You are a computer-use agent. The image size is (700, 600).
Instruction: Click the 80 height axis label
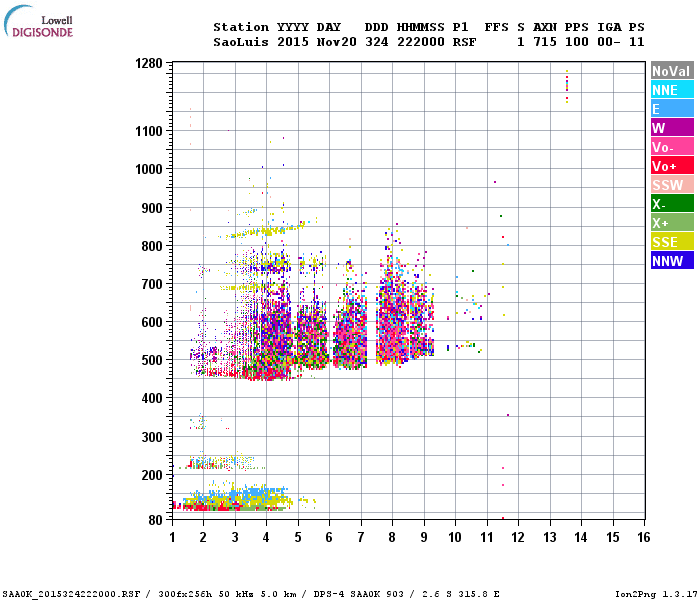pos(155,520)
